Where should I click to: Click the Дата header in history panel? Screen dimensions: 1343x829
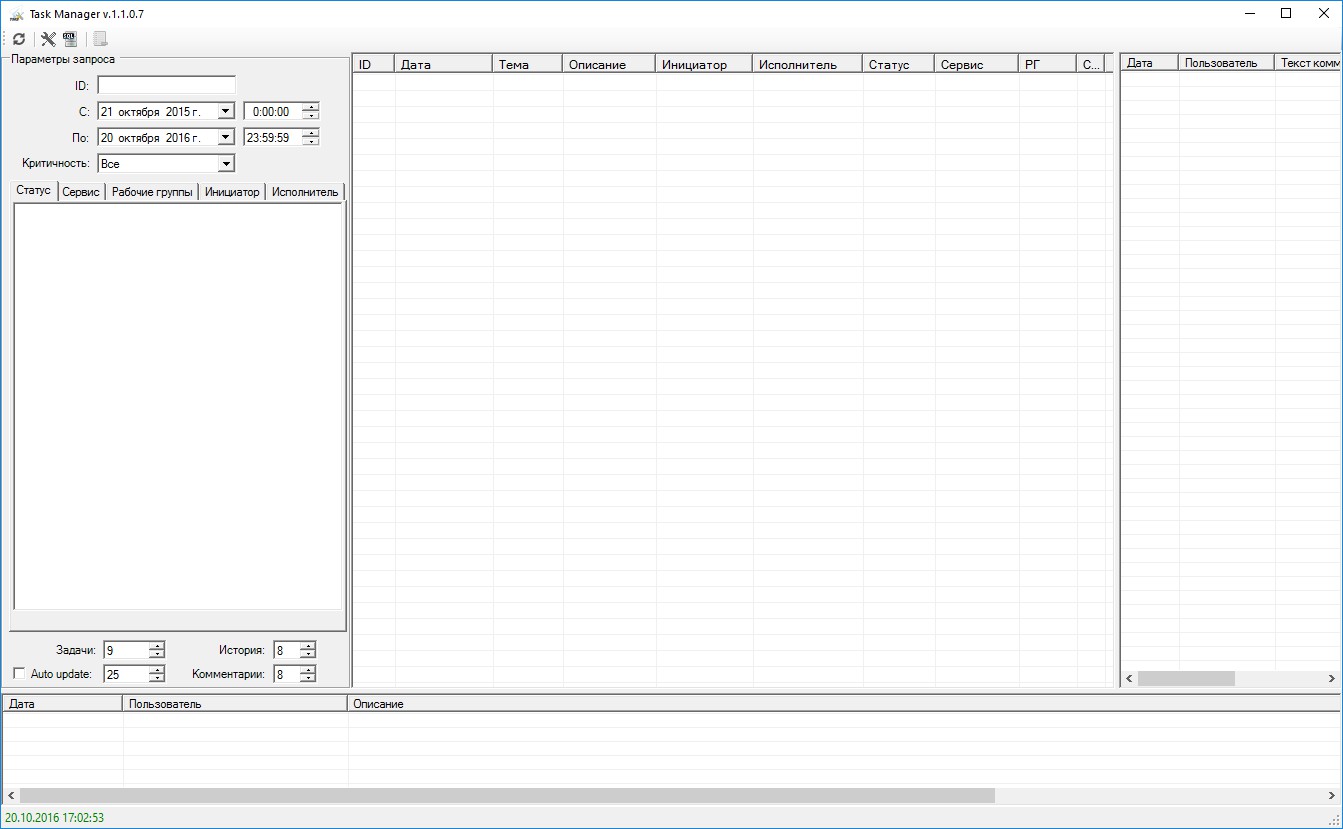(63, 704)
